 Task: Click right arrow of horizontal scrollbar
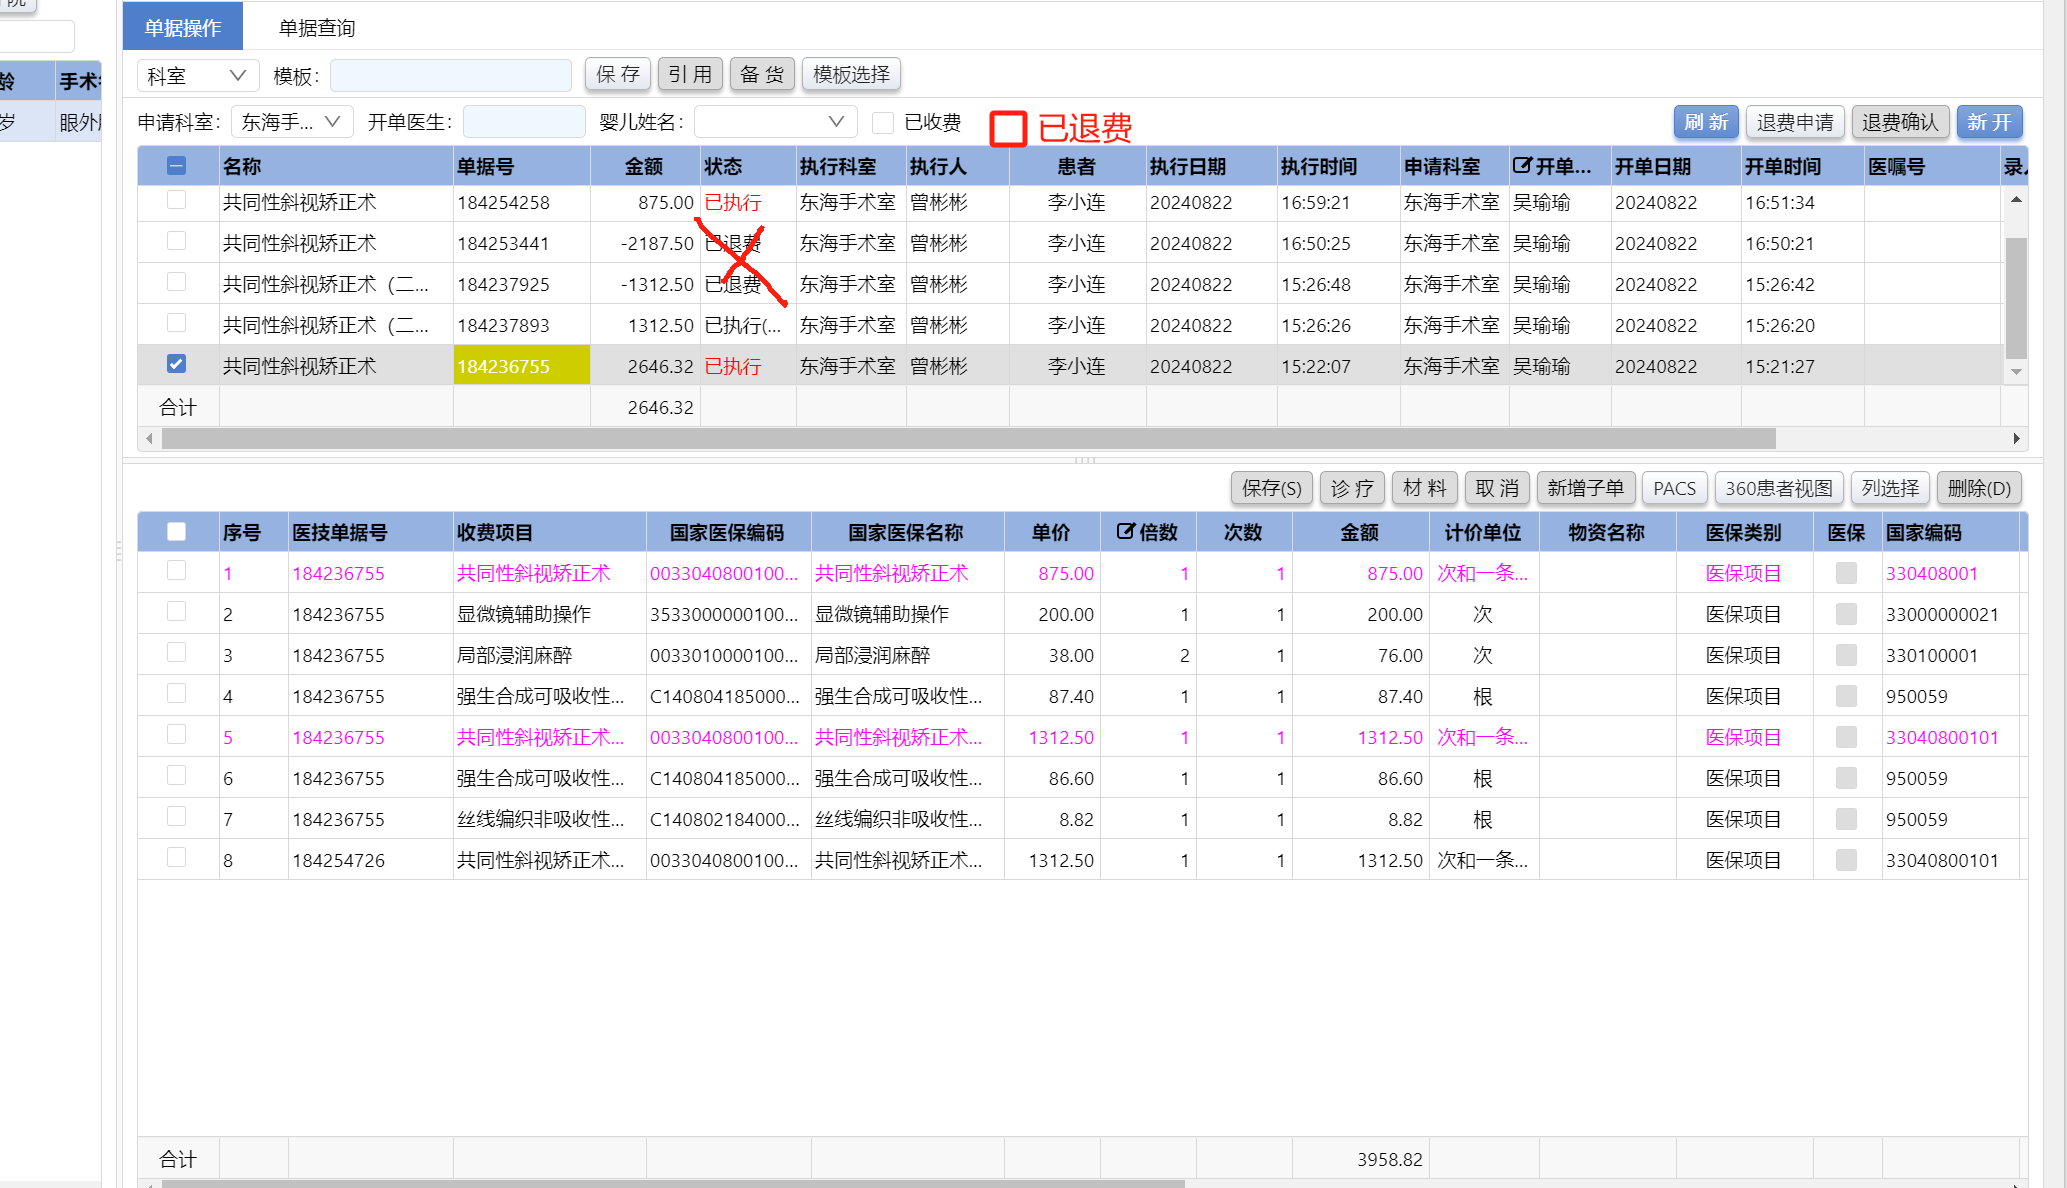tap(2016, 439)
